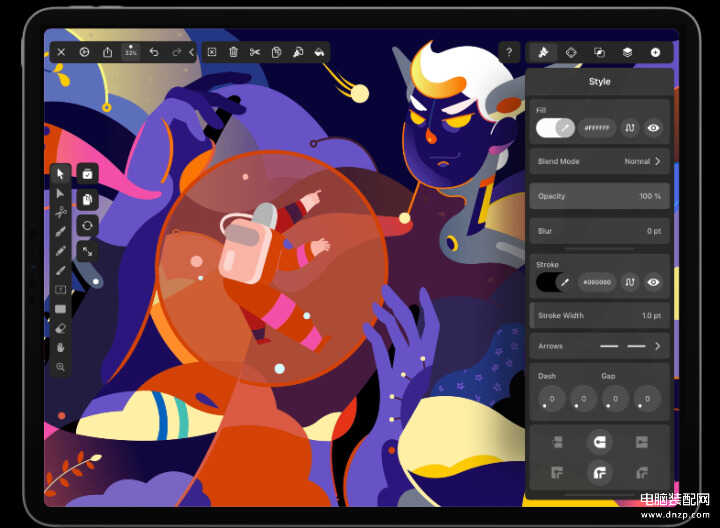Adjust the Blur 0 pt slider
The height and width of the screenshot is (528, 720).
[600, 231]
